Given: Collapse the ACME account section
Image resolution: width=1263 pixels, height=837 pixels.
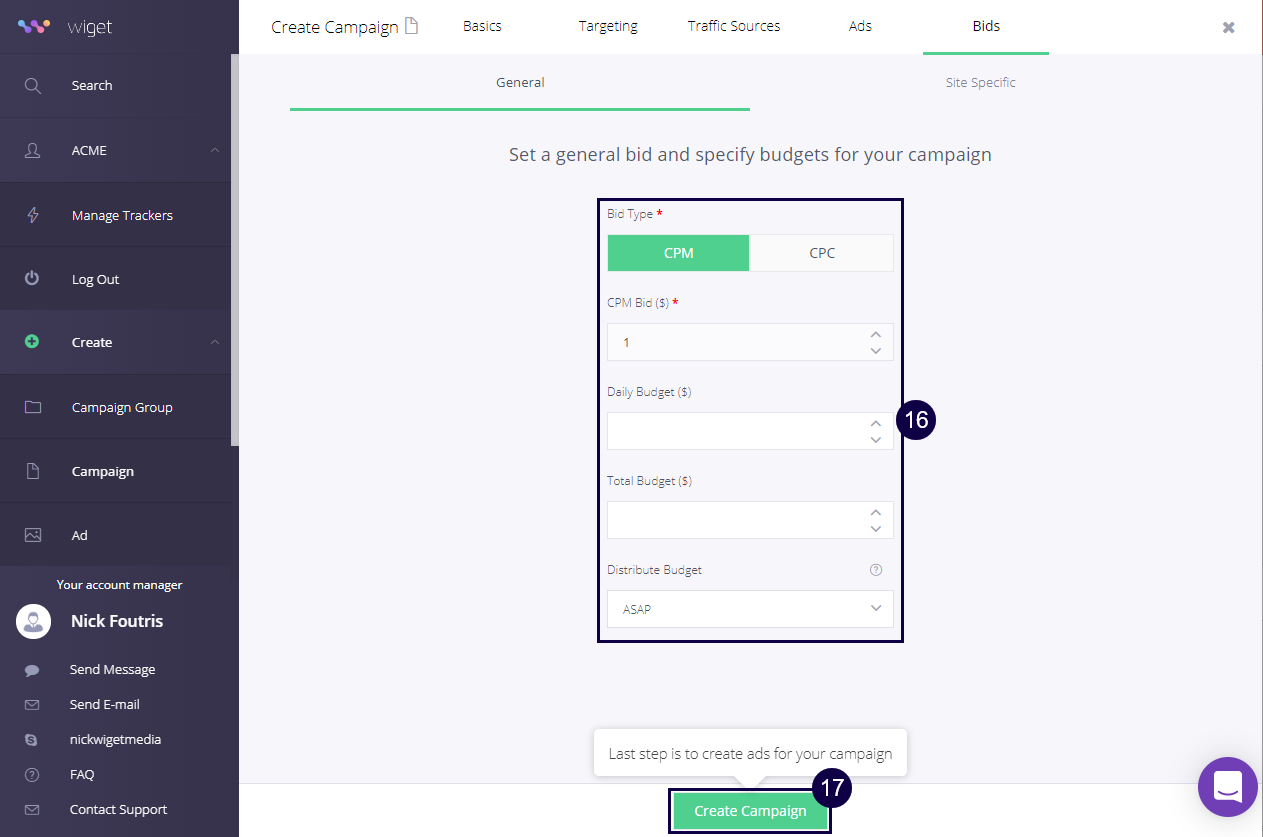Looking at the screenshot, I should (x=215, y=151).
